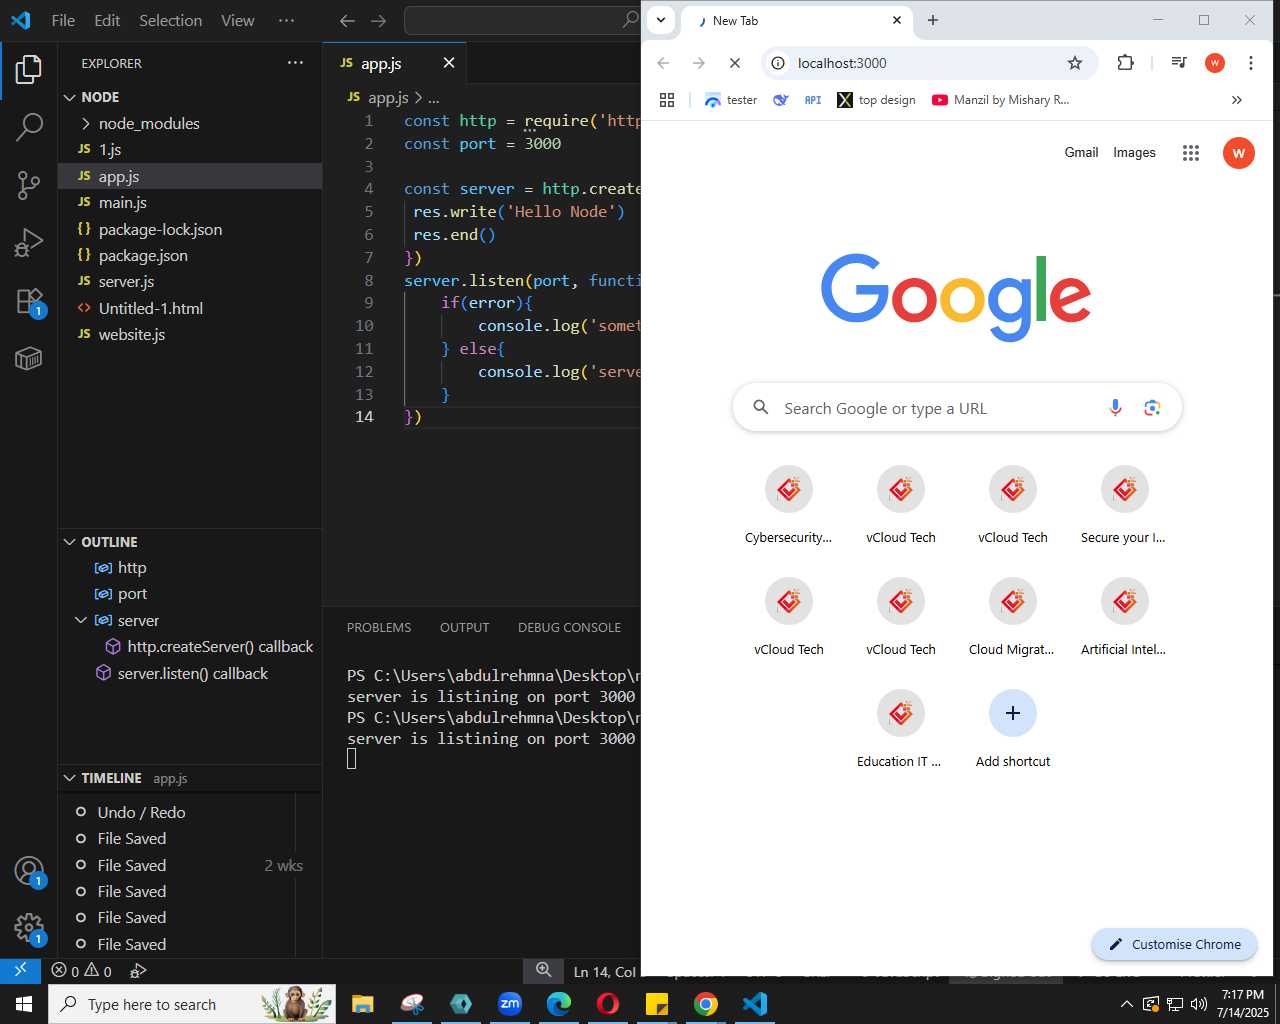Click the Customise Chrome button
Image resolution: width=1280 pixels, height=1024 pixels.
tap(1175, 944)
